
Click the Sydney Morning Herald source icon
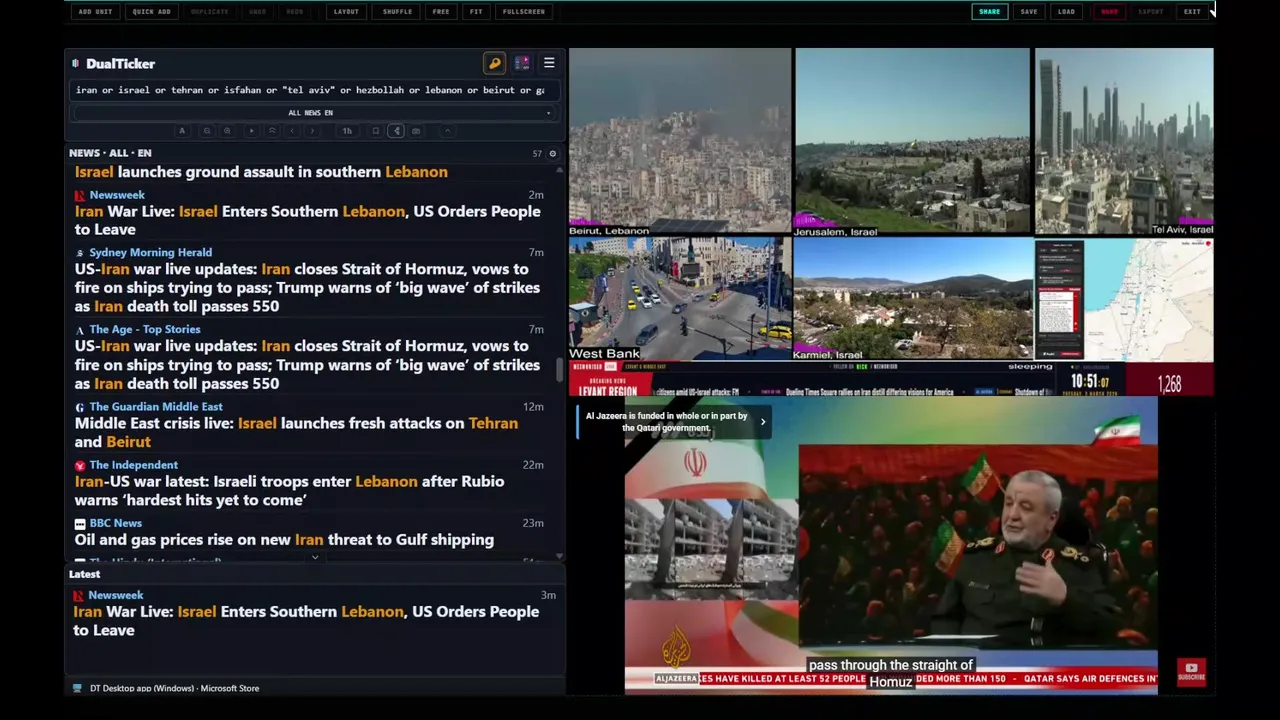pyautogui.click(x=80, y=253)
